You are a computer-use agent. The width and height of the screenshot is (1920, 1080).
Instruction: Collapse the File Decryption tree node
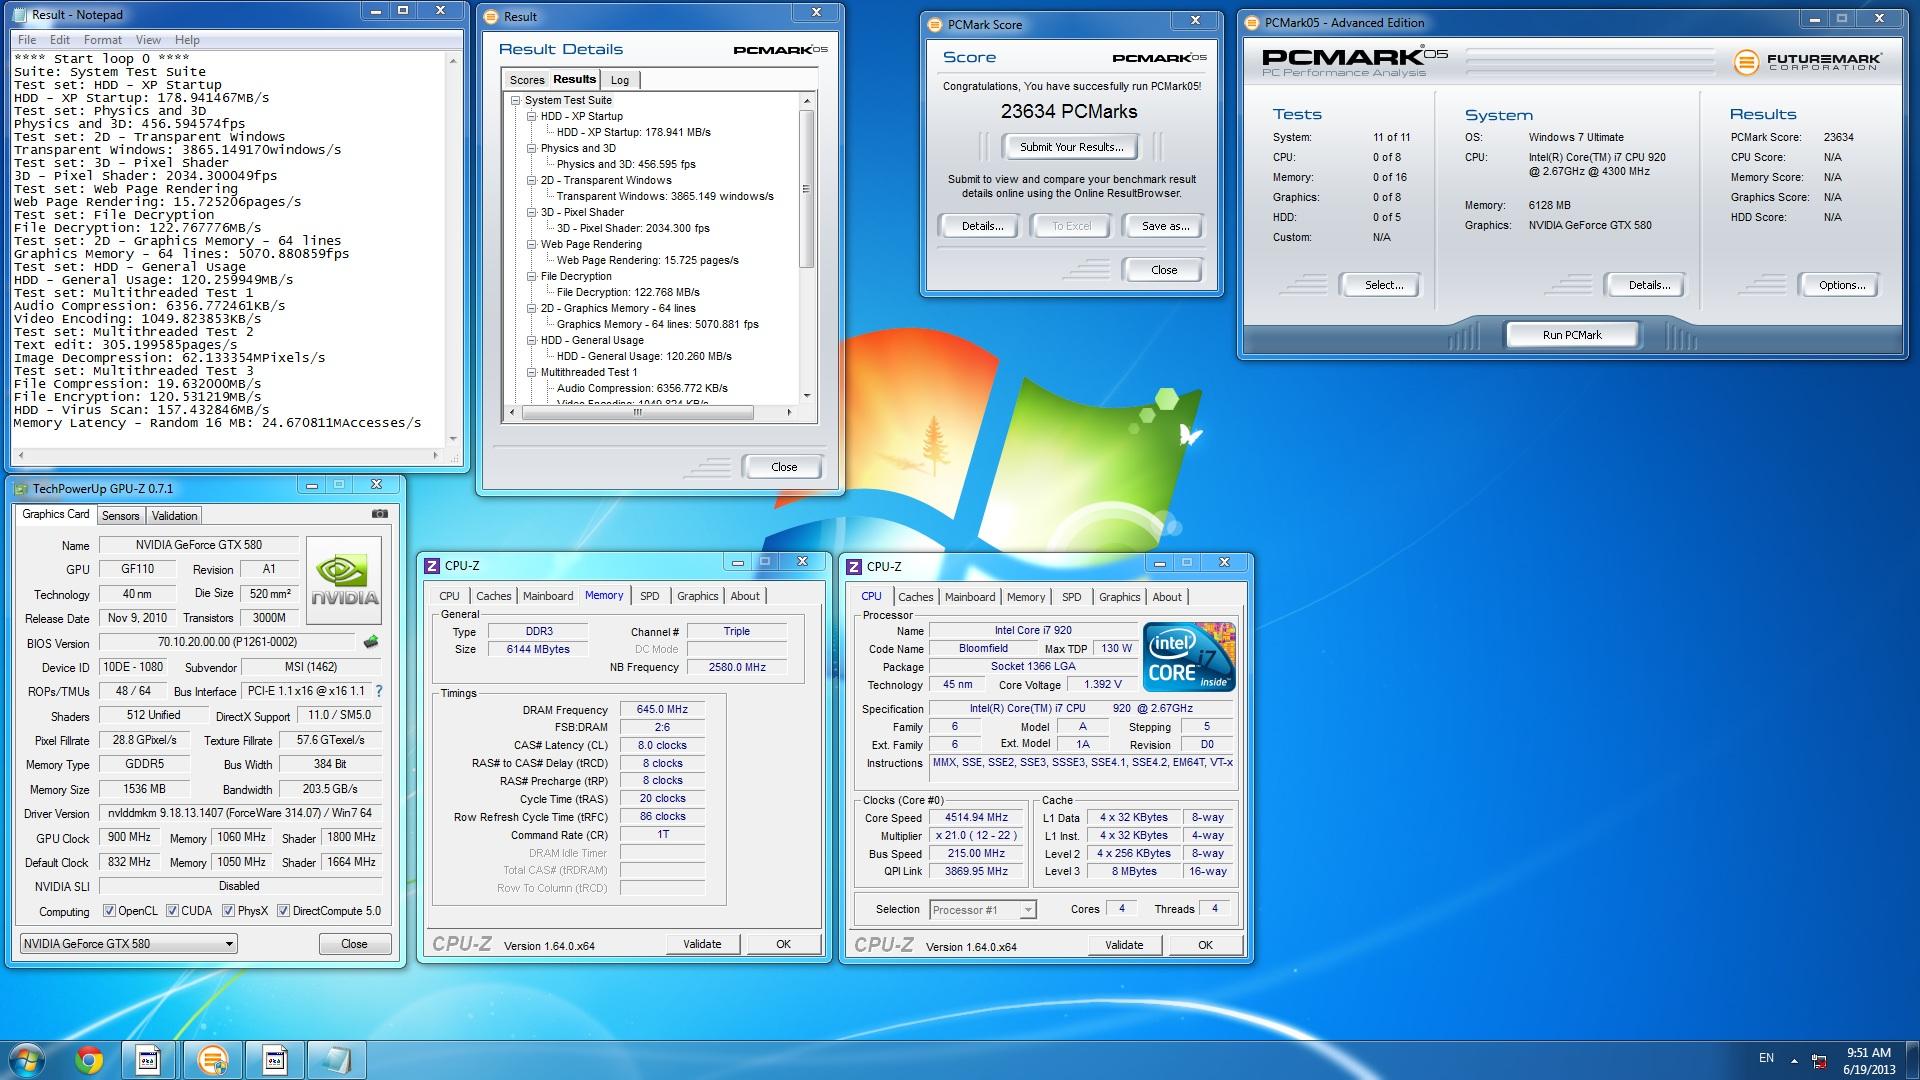(532, 276)
